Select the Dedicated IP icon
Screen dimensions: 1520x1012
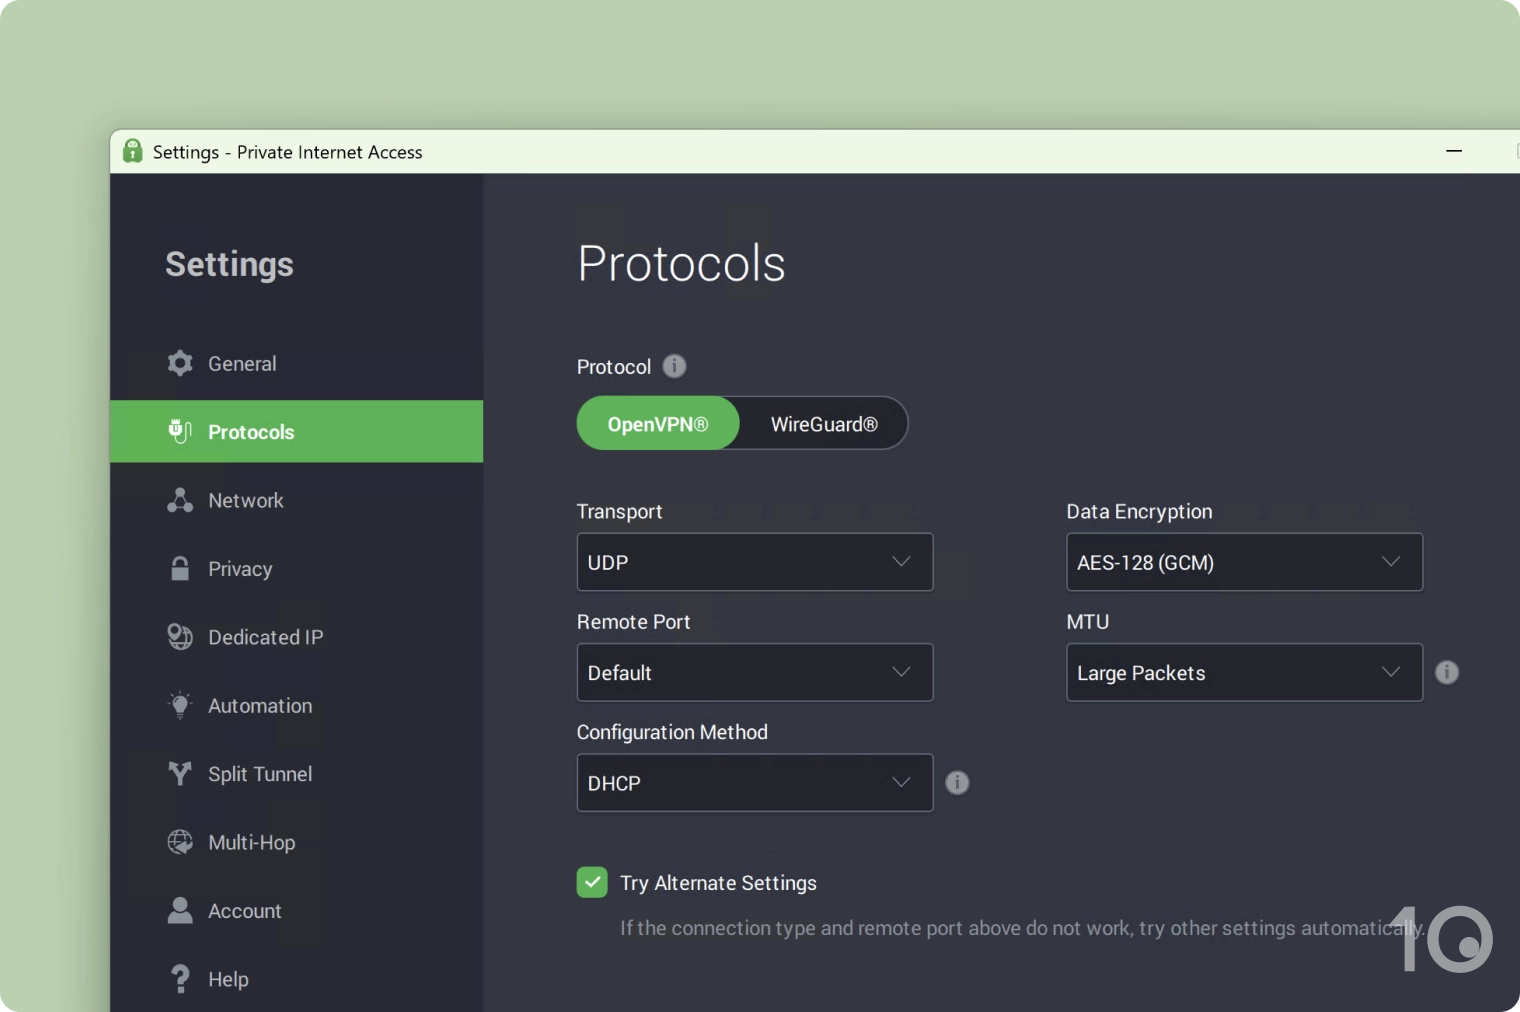tap(180, 637)
